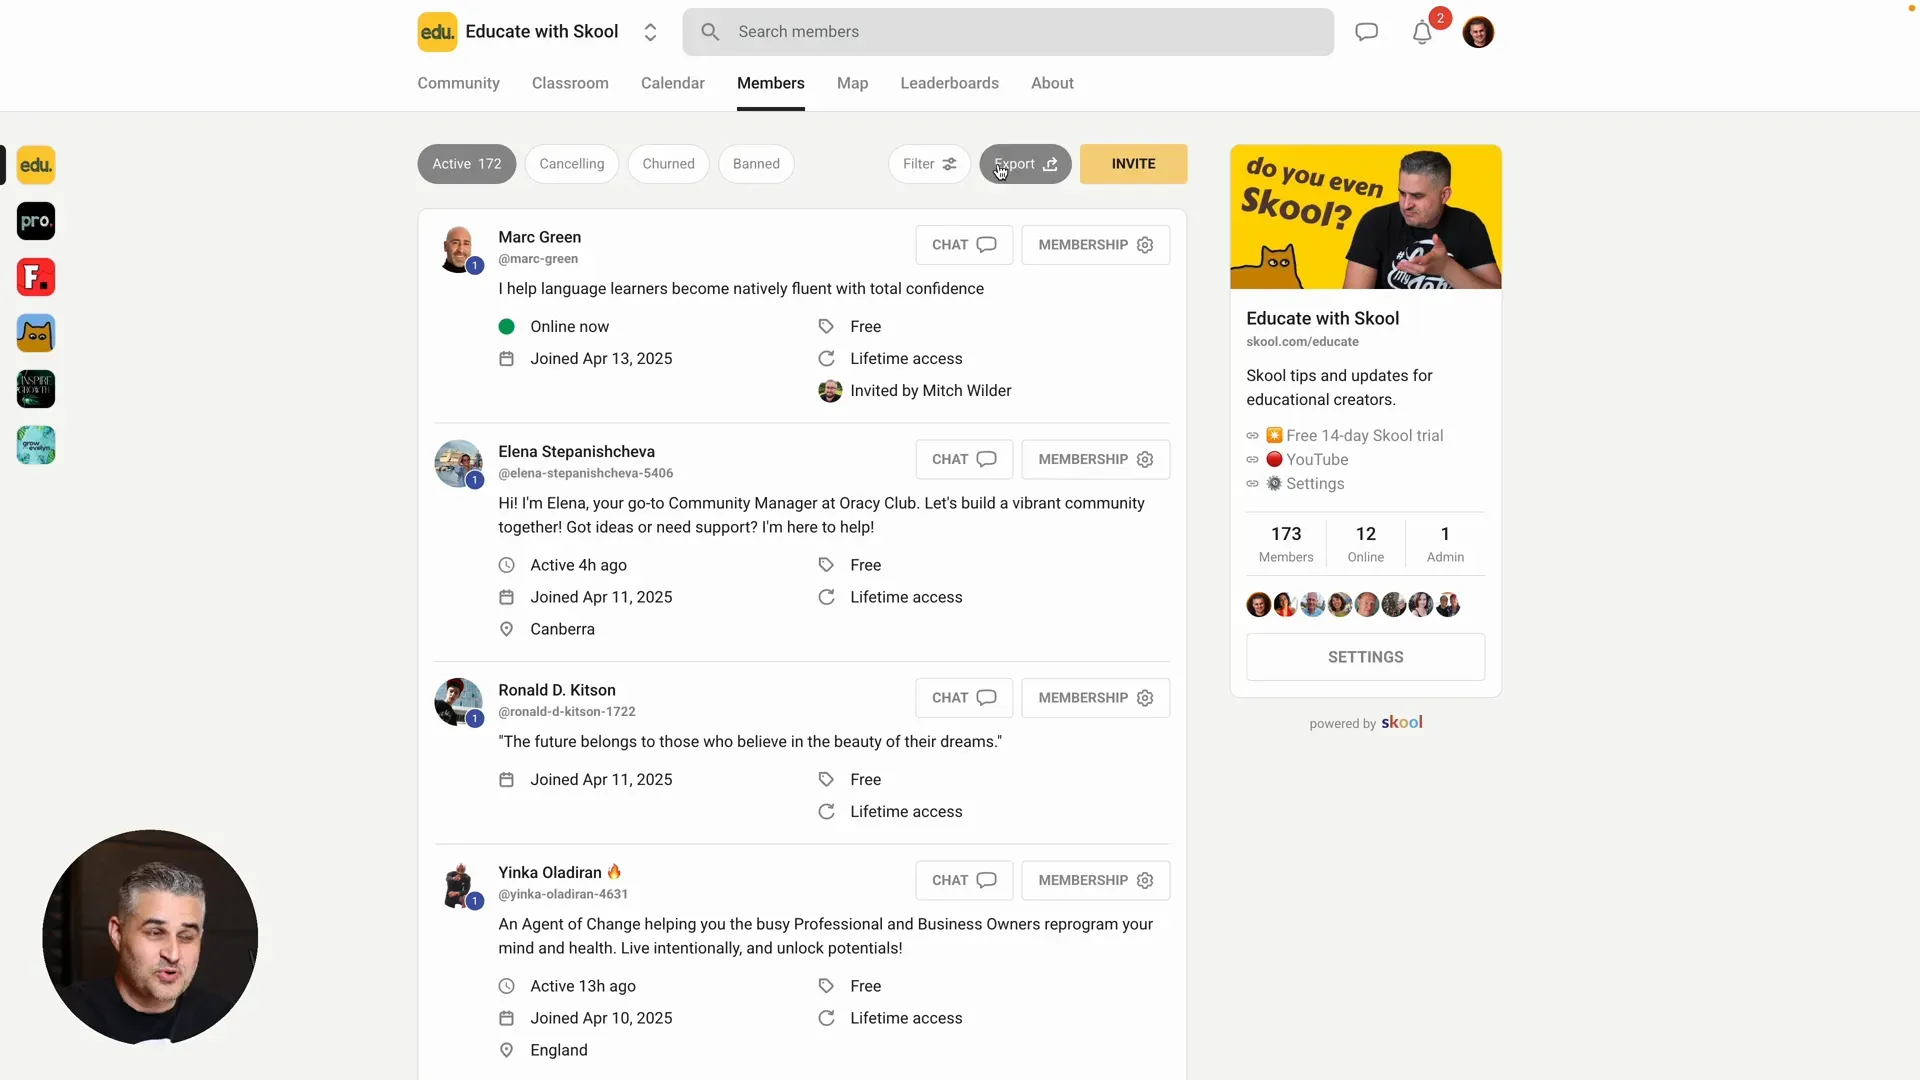Click the last member avatar in group card
Viewport: 1920px width, 1080px height.
point(1448,605)
